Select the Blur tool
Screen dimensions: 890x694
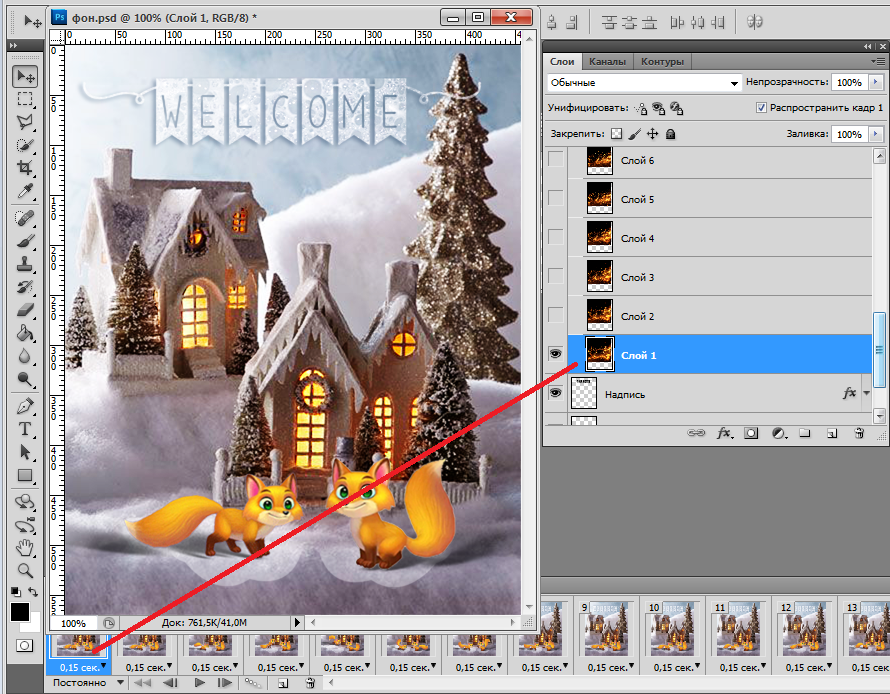(x=25, y=356)
